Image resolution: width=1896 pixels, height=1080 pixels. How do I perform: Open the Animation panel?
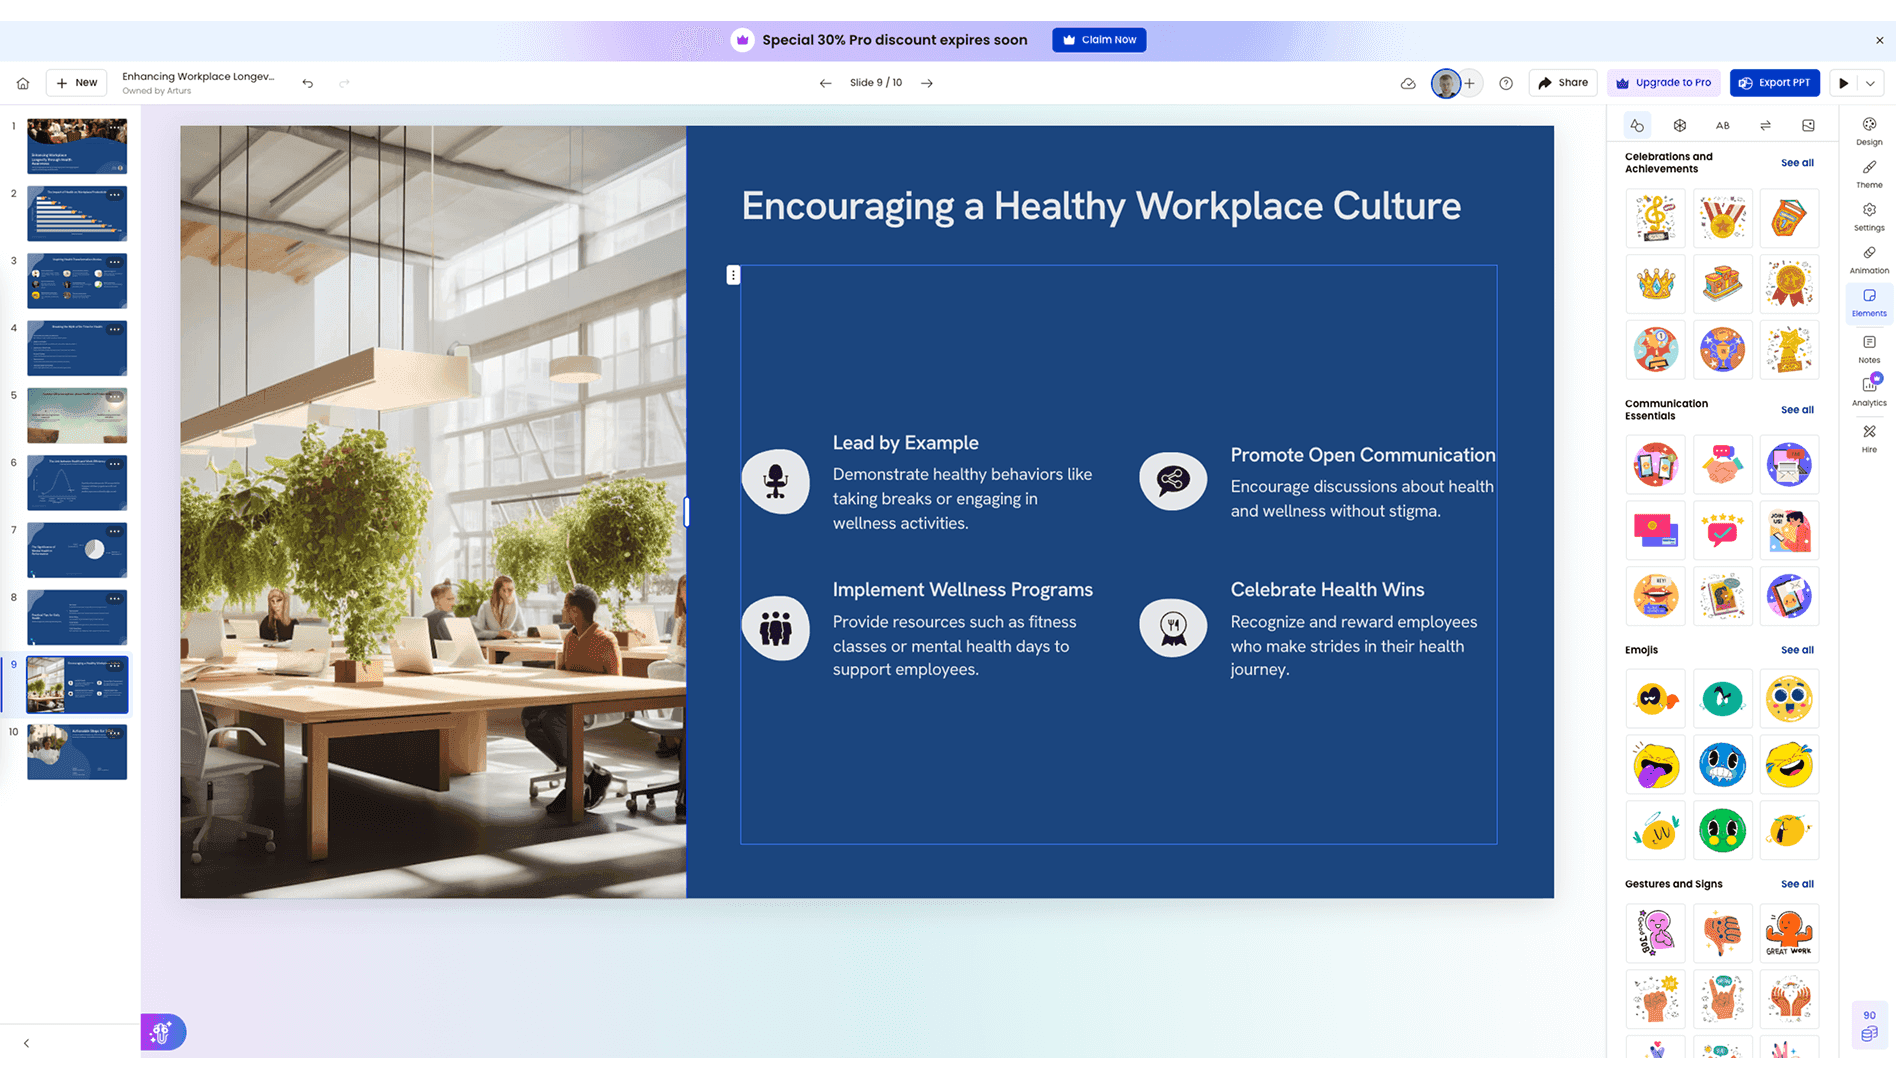[1869, 260]
